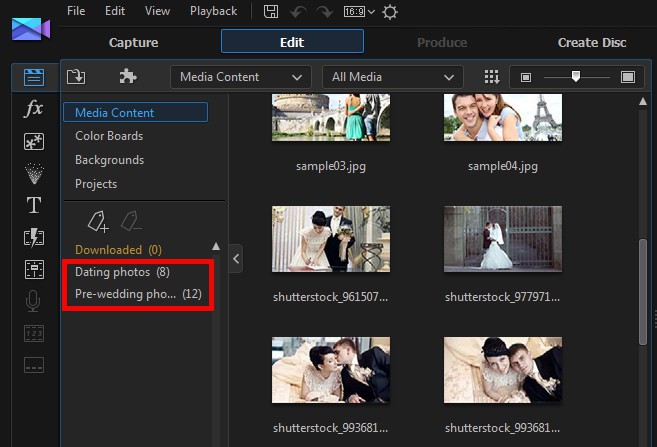Open the Effect Room fx icon
Viewport: 657px width, 447px height.
pos(34,109)
